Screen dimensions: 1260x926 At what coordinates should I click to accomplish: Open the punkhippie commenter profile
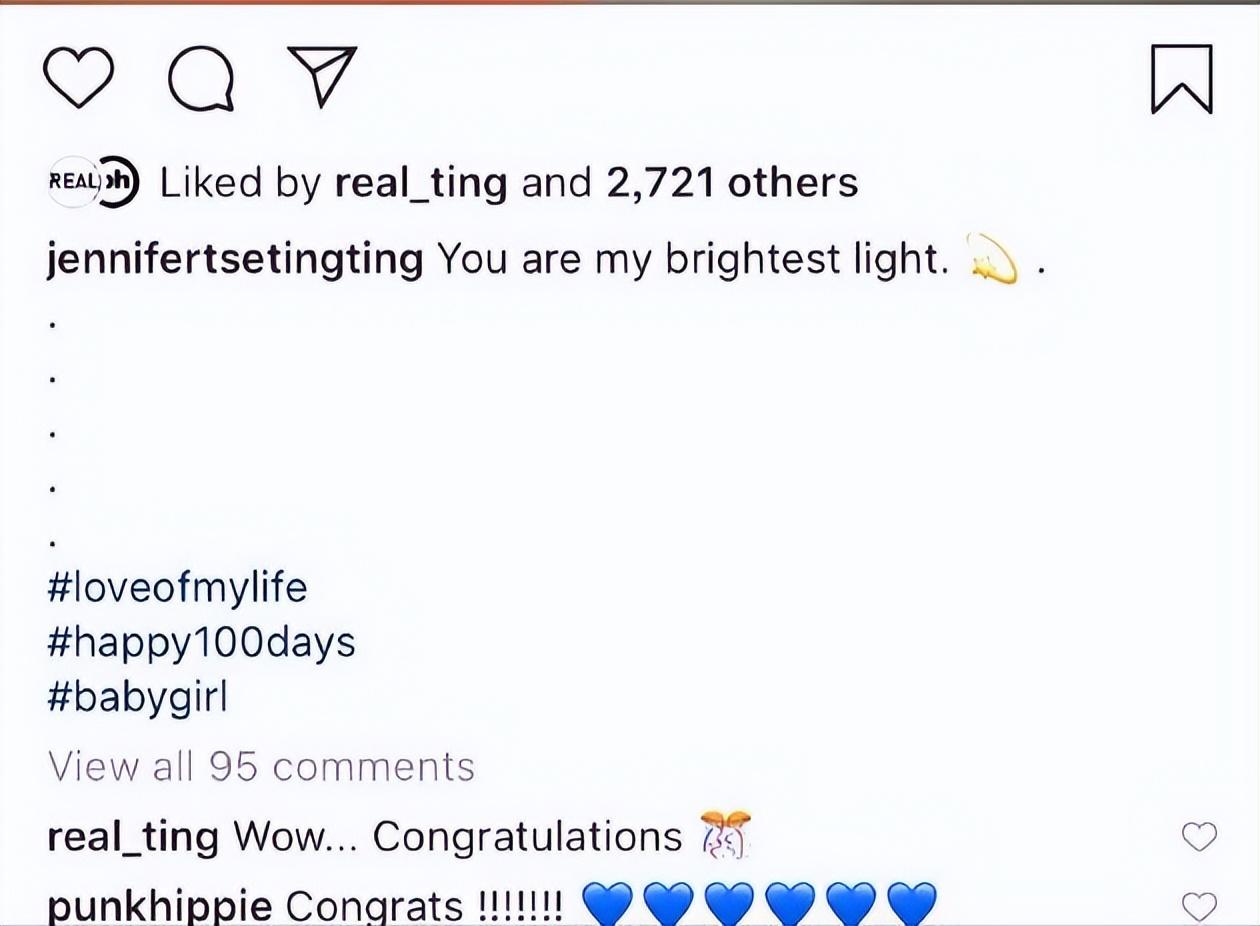tap(159, 907)
